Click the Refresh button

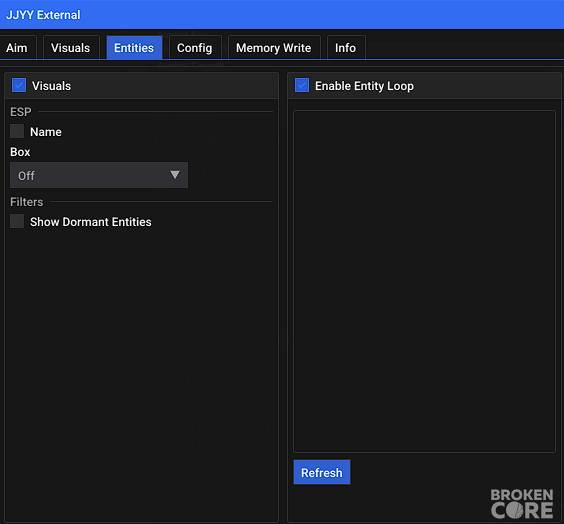click(322, 472)
